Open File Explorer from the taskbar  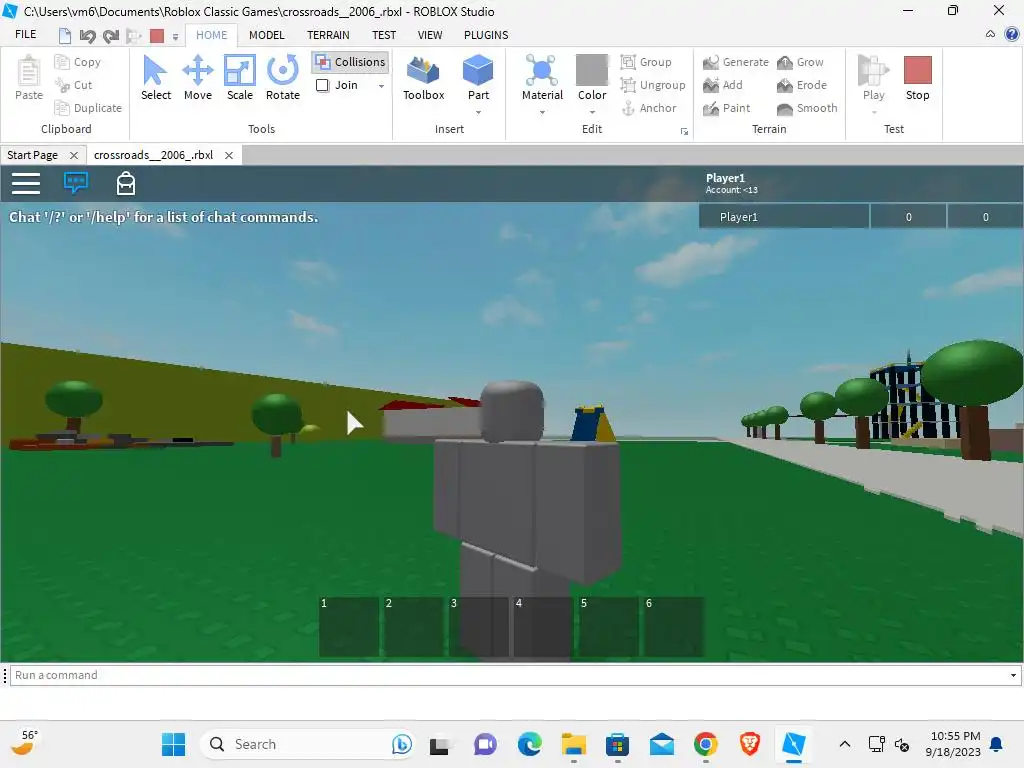573,744
